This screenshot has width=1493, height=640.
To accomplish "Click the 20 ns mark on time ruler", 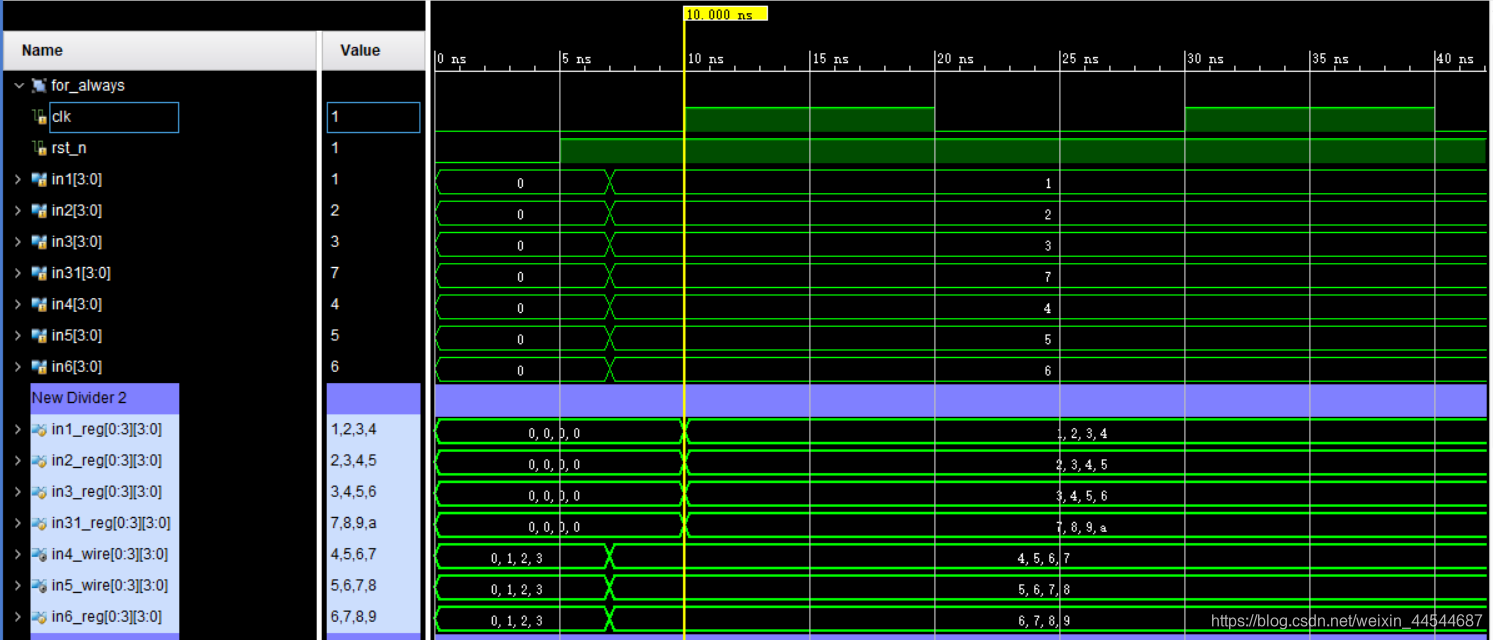I will click(x=953, y=59).
